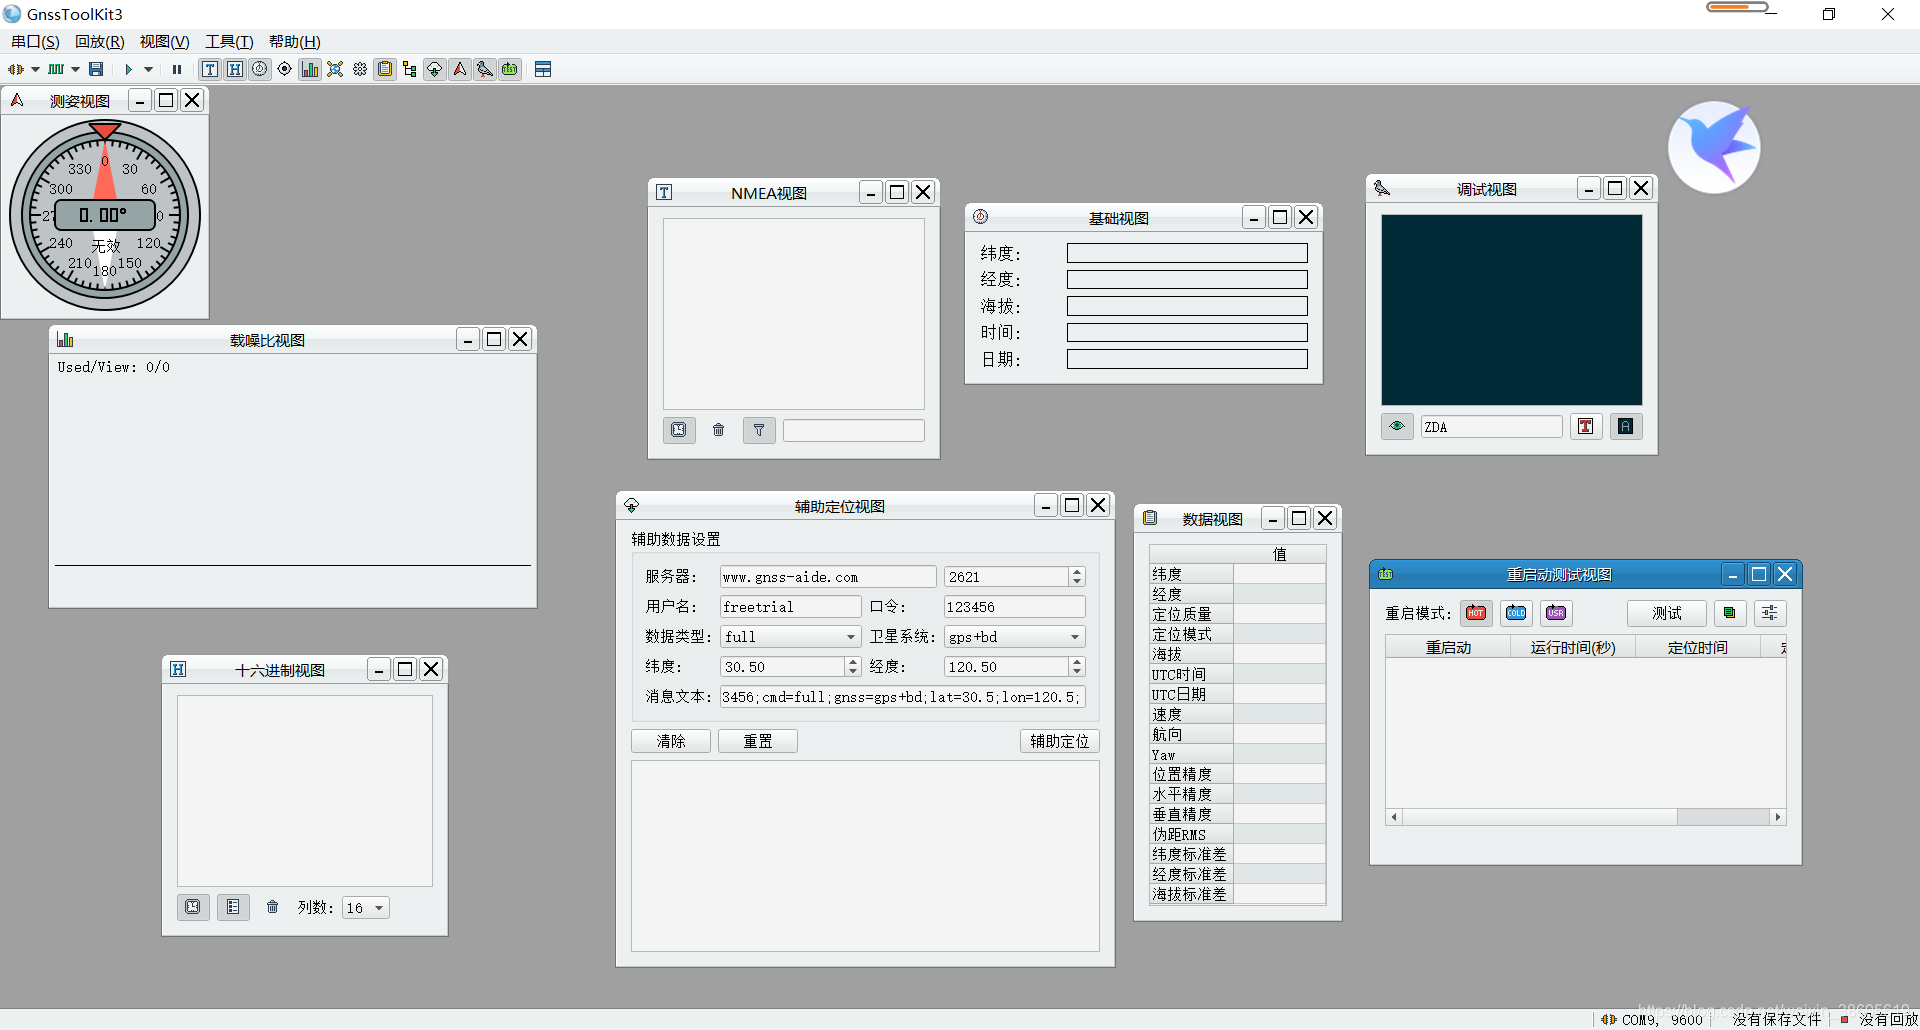Click the horizontal scrollbar in restart table

(x=1586, y=817)
